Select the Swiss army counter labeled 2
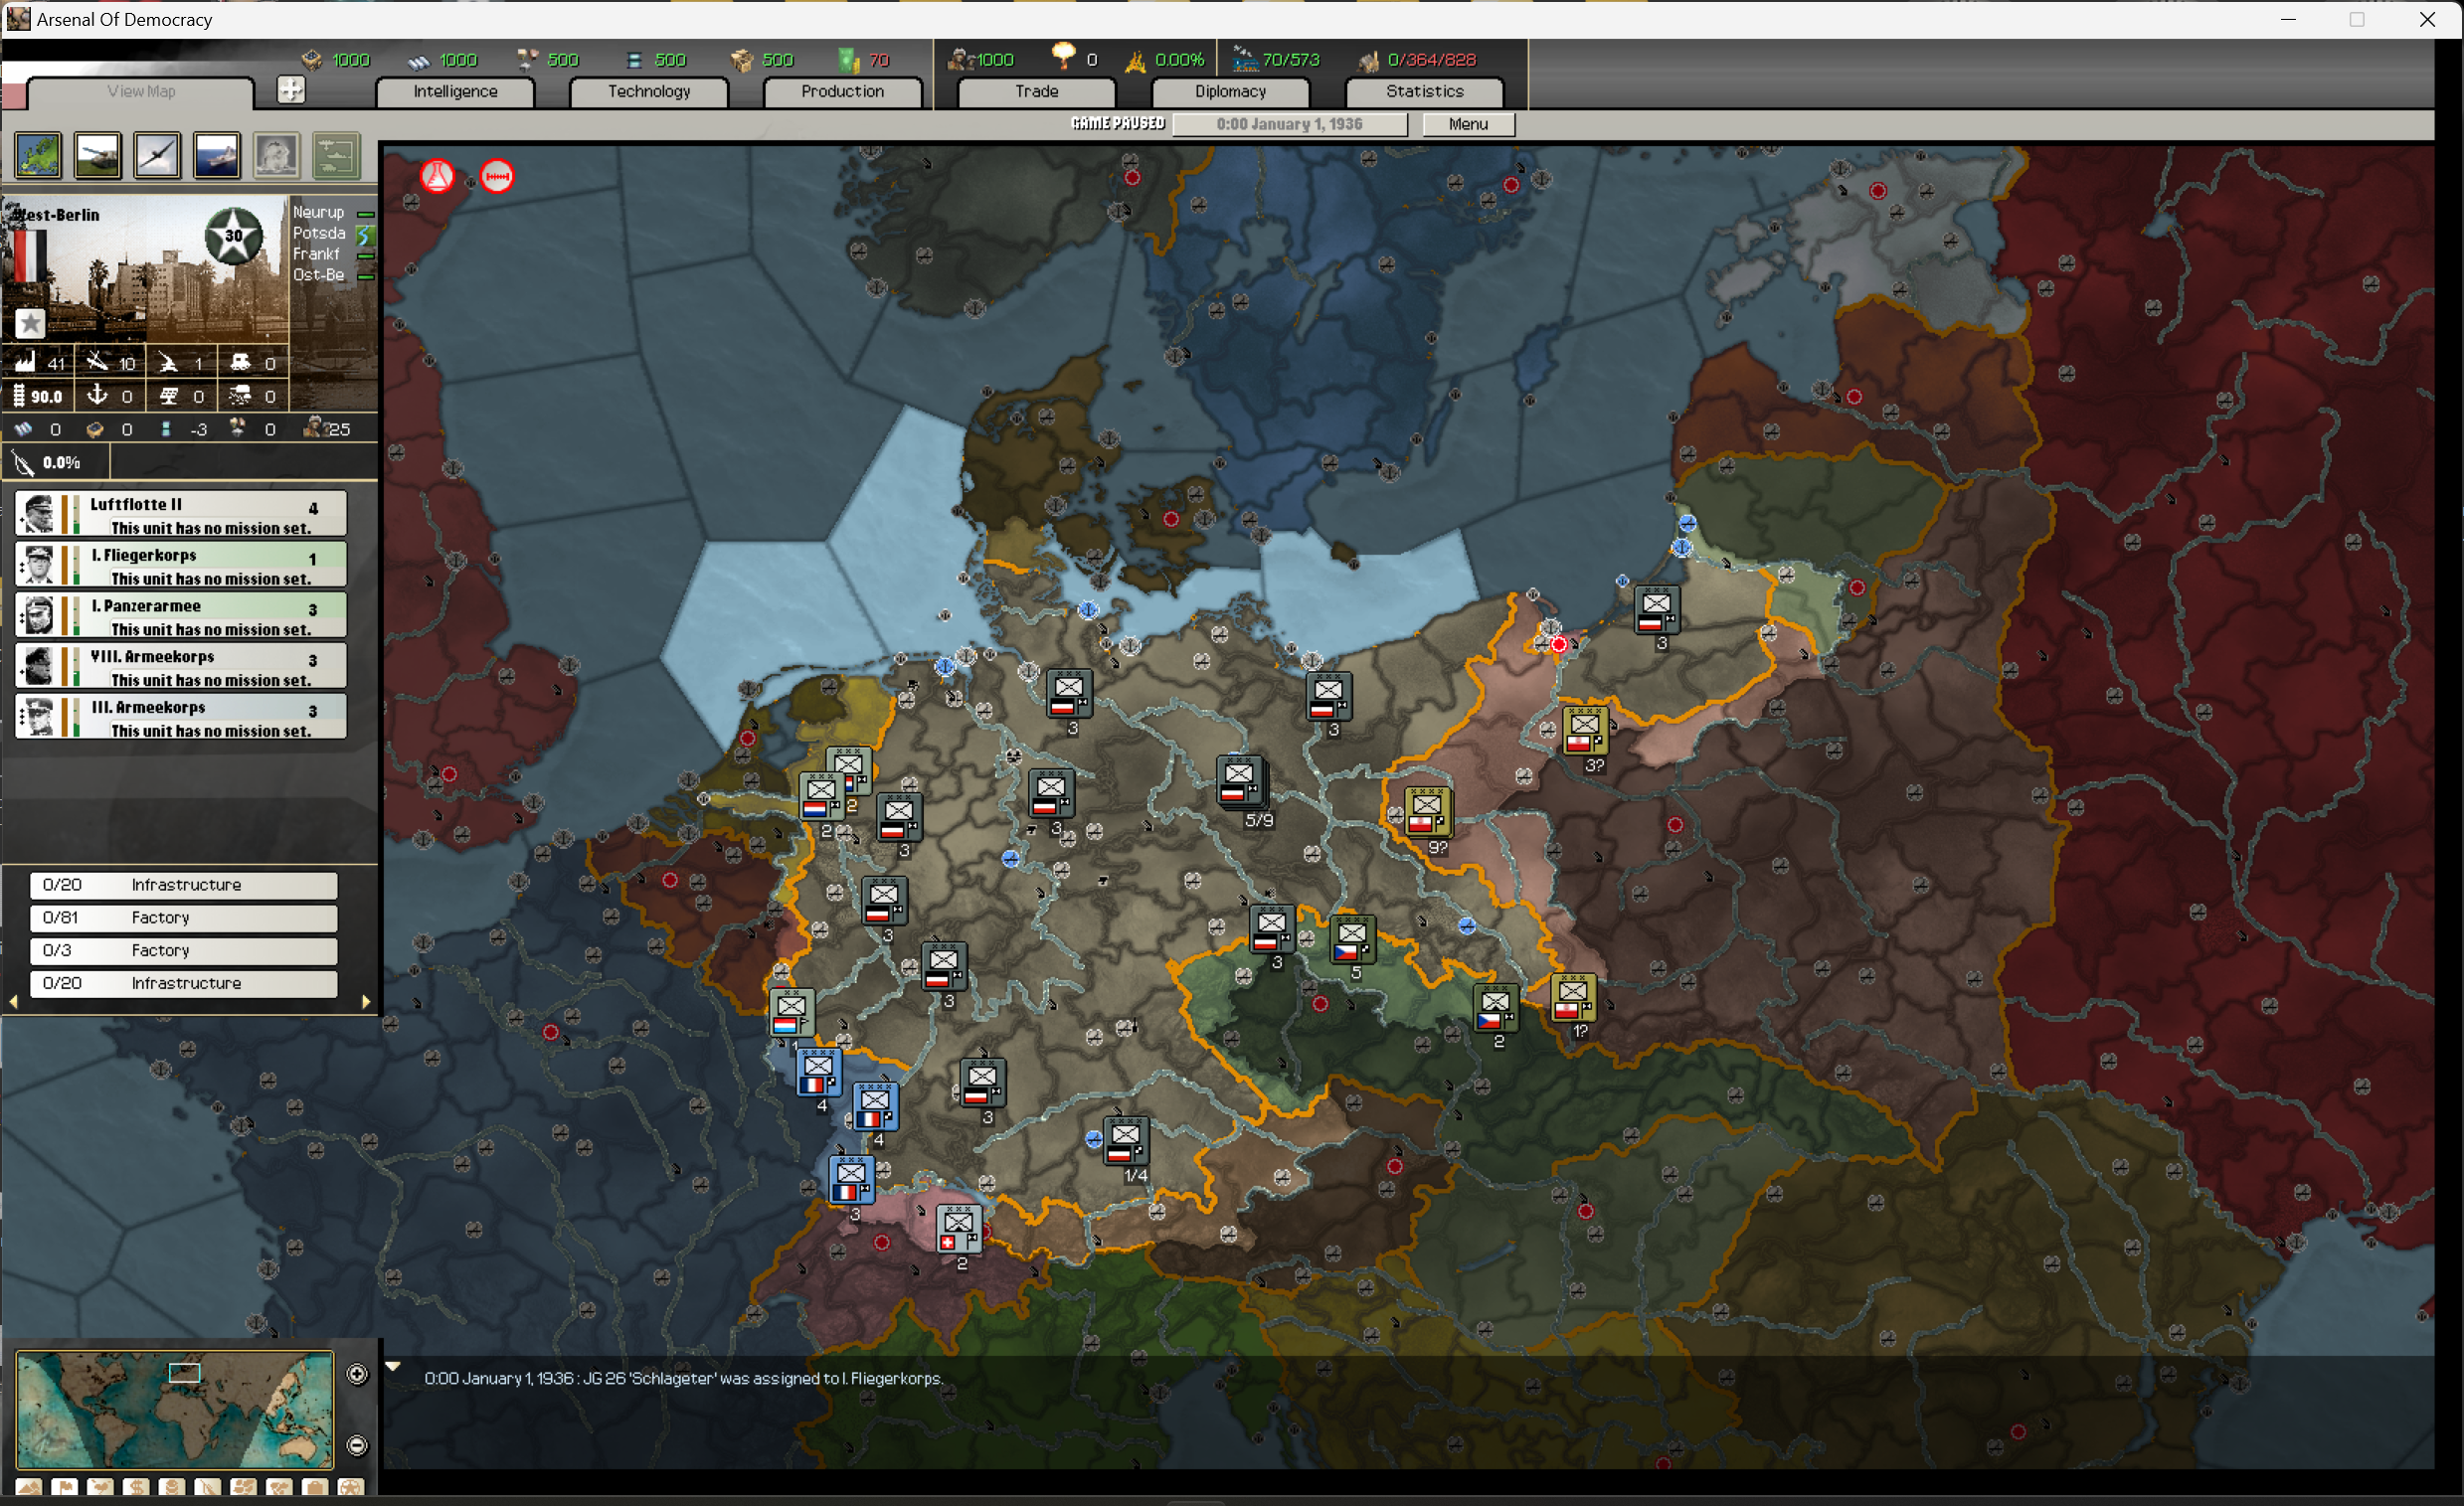This screenshot has height=1506, width=2464. tap(958, 1229)
